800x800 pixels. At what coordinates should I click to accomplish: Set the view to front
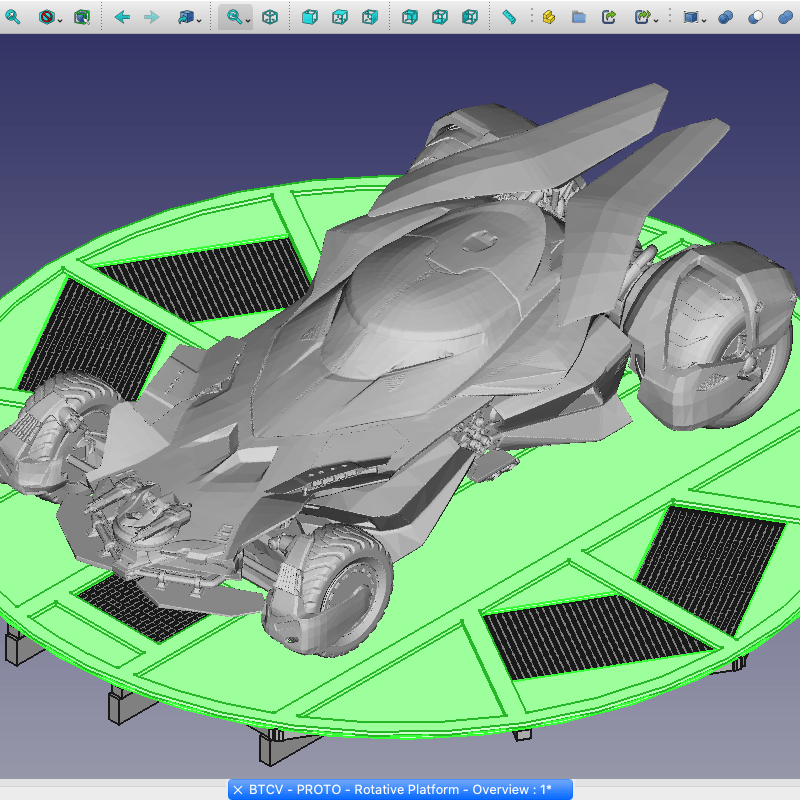310,17
